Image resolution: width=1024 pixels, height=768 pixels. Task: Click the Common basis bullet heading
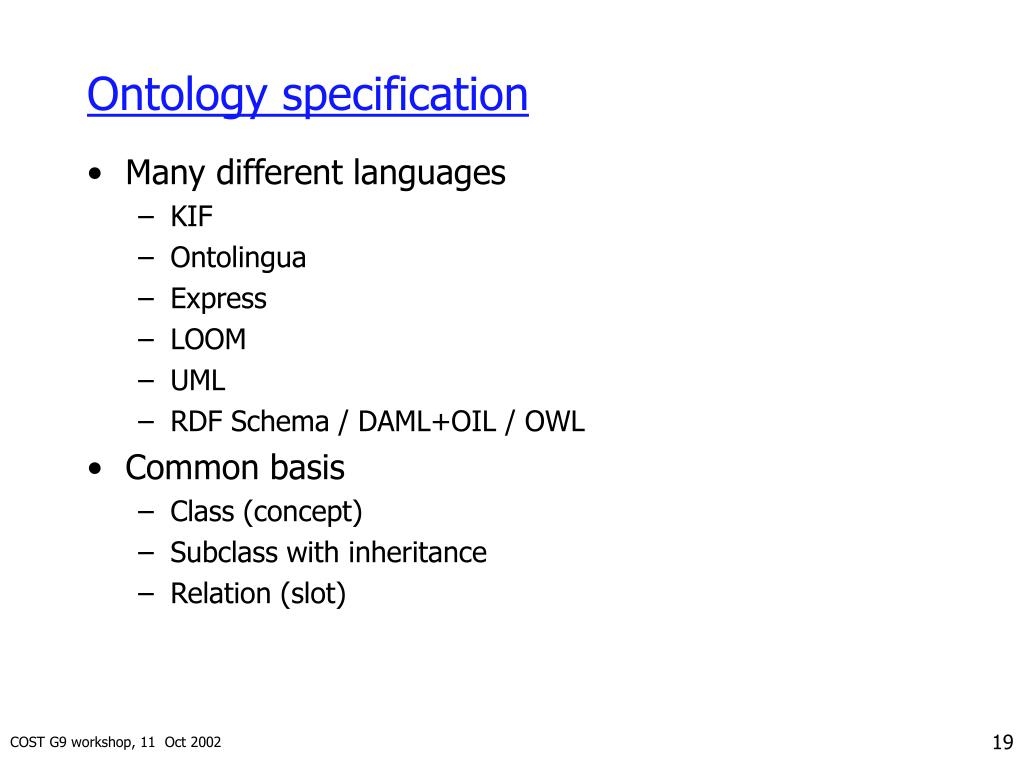(235, 468)
